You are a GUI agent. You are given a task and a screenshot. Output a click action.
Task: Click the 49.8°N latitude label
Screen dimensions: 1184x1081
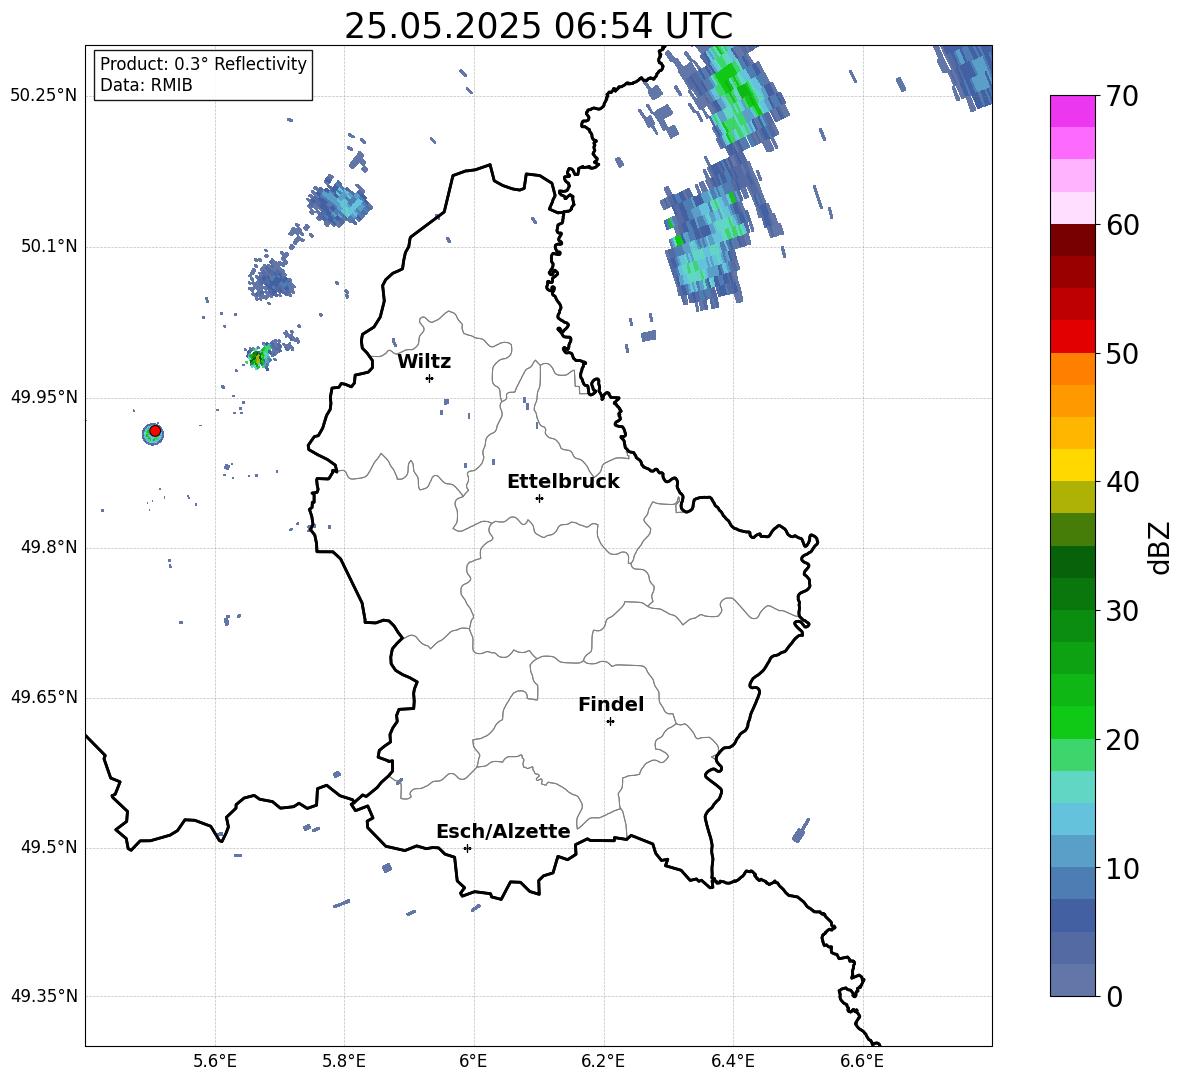[48, 547]
